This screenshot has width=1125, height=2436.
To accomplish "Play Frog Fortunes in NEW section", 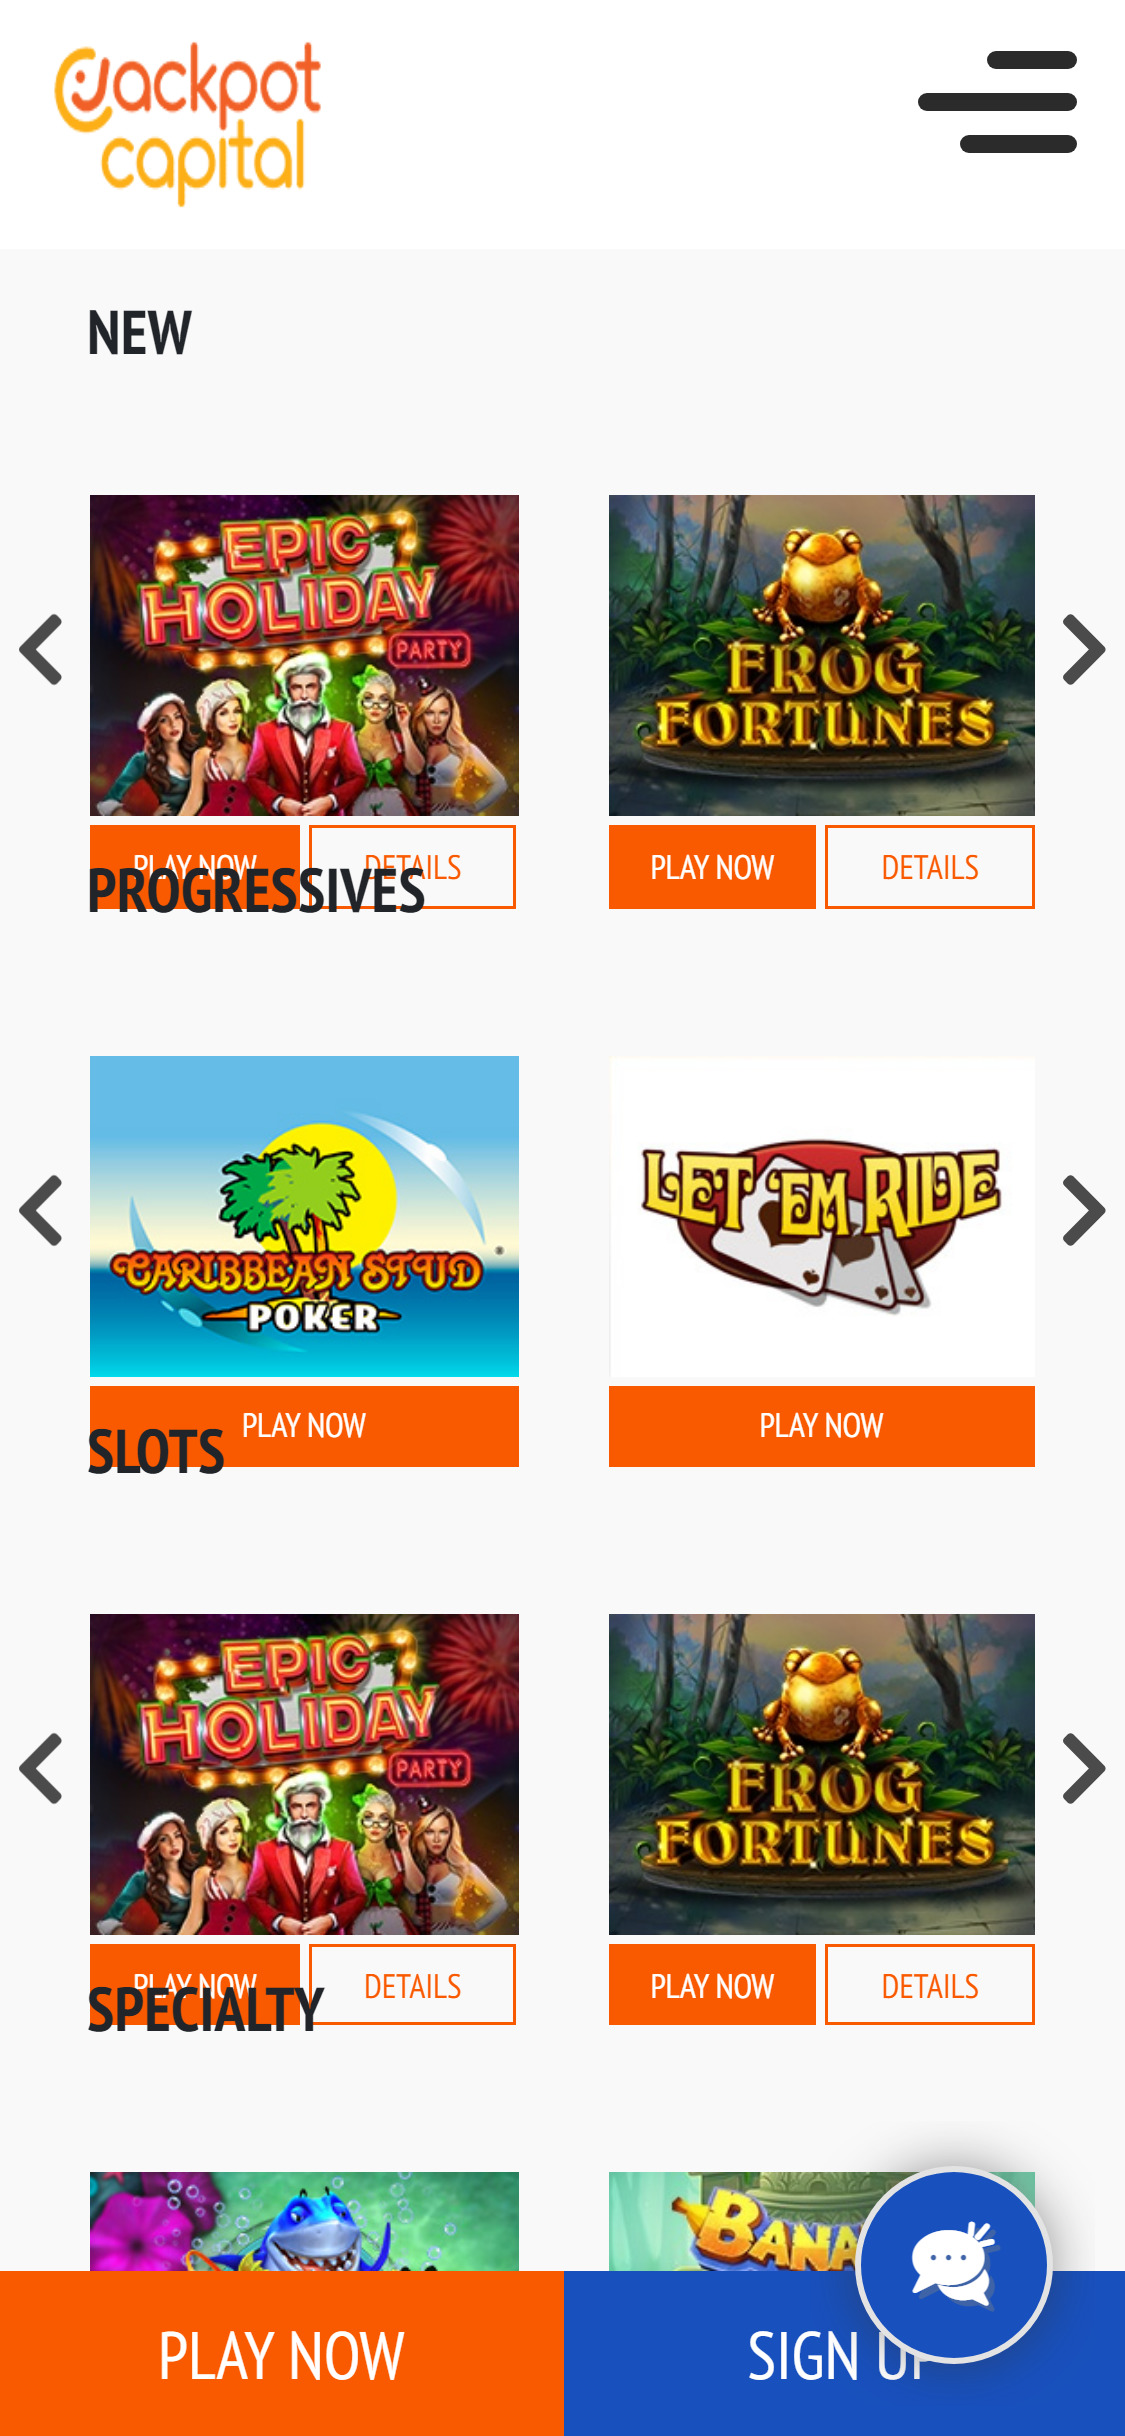I will 712,867.
